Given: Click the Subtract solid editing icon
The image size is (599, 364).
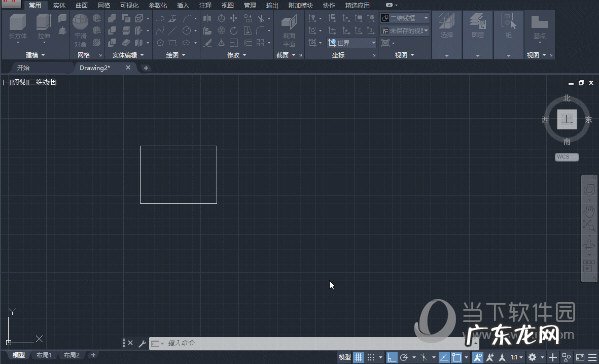Looking at the screenshot, I should pyautogui.click(x=112, y=30).
